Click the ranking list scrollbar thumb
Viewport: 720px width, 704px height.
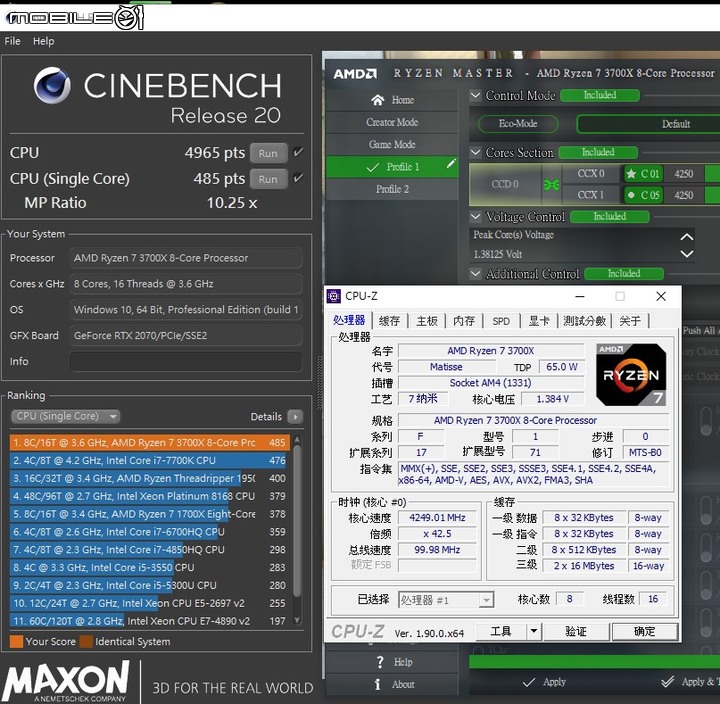(297, 521)
